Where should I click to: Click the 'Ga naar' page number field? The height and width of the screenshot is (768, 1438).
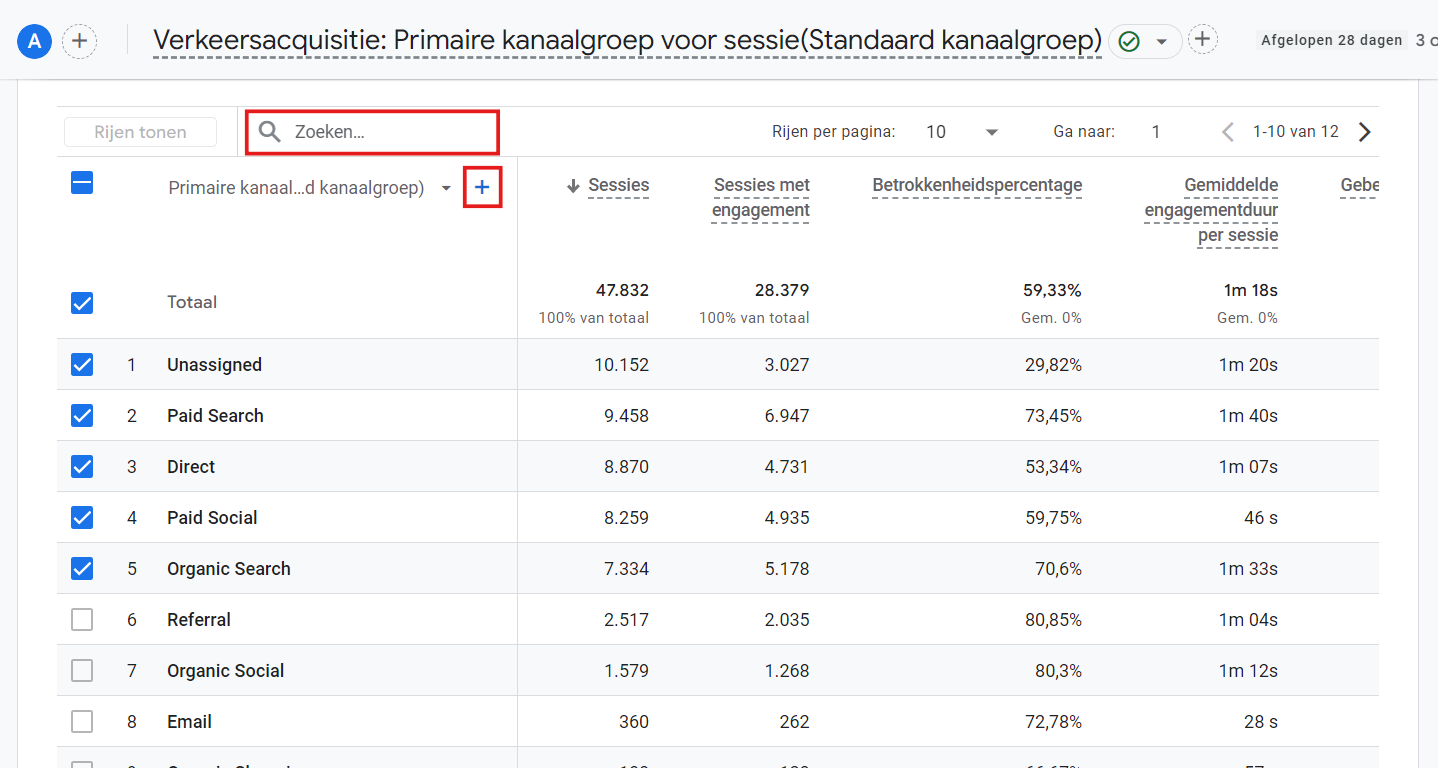1156,132
